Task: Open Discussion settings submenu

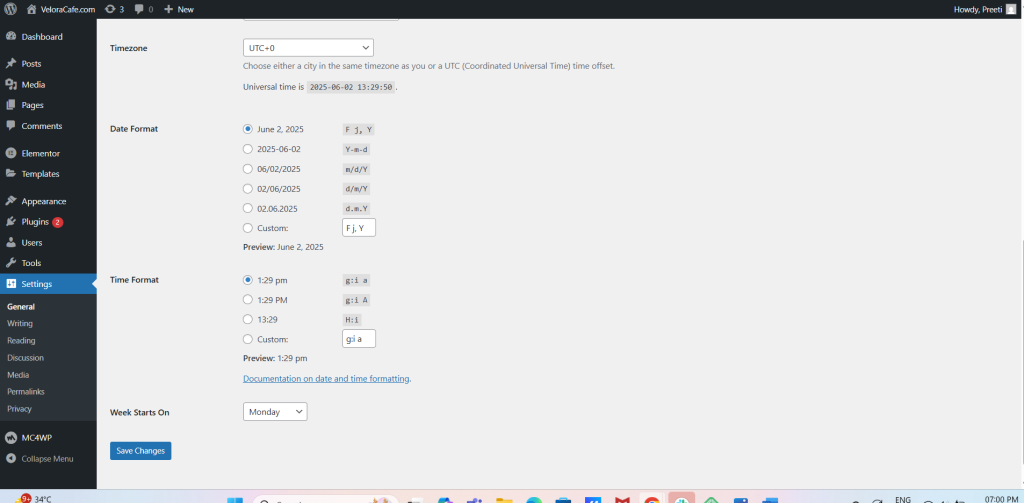Action: pyautogui.click(x=25, y=357)
